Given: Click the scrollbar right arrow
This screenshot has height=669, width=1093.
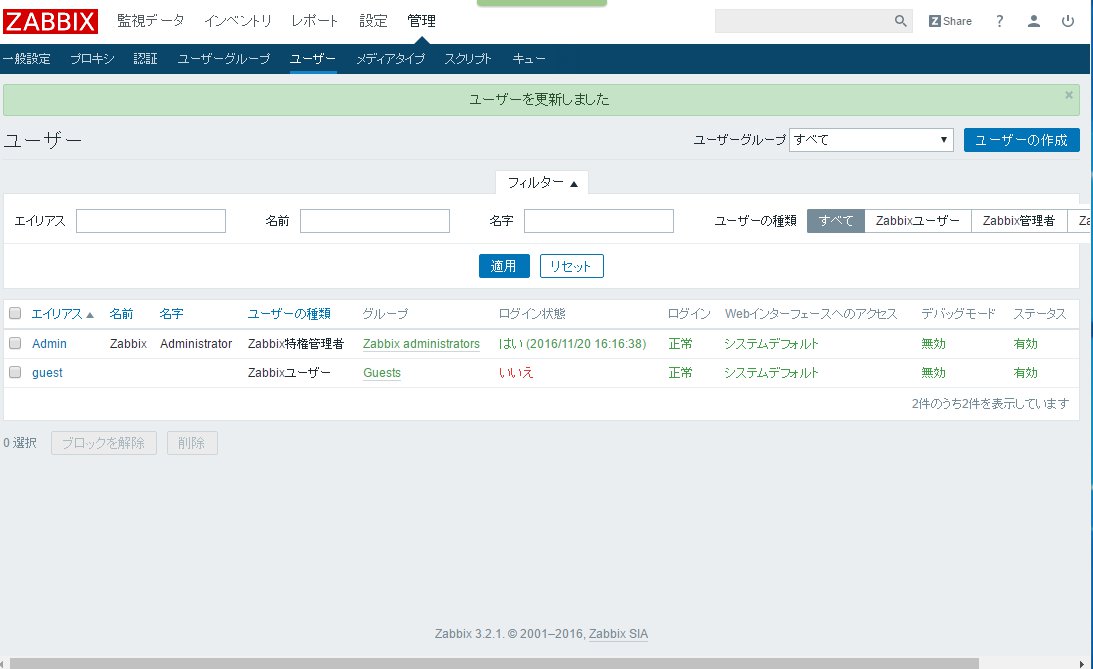Looking at the screenshot, I should (x=1081, y=664).
